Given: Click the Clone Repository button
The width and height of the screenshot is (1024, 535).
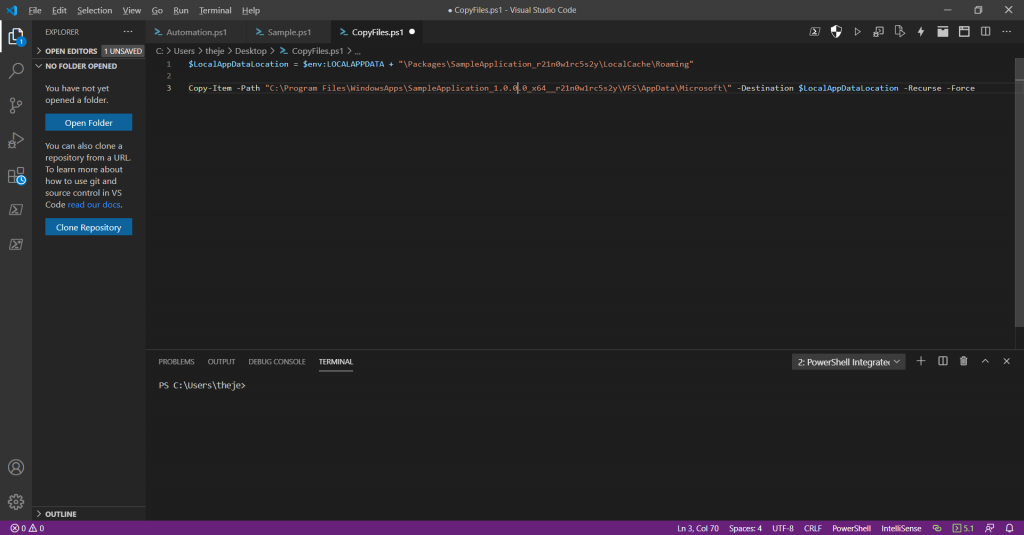Looking at the screenshot, I should [x=88, y=228].
